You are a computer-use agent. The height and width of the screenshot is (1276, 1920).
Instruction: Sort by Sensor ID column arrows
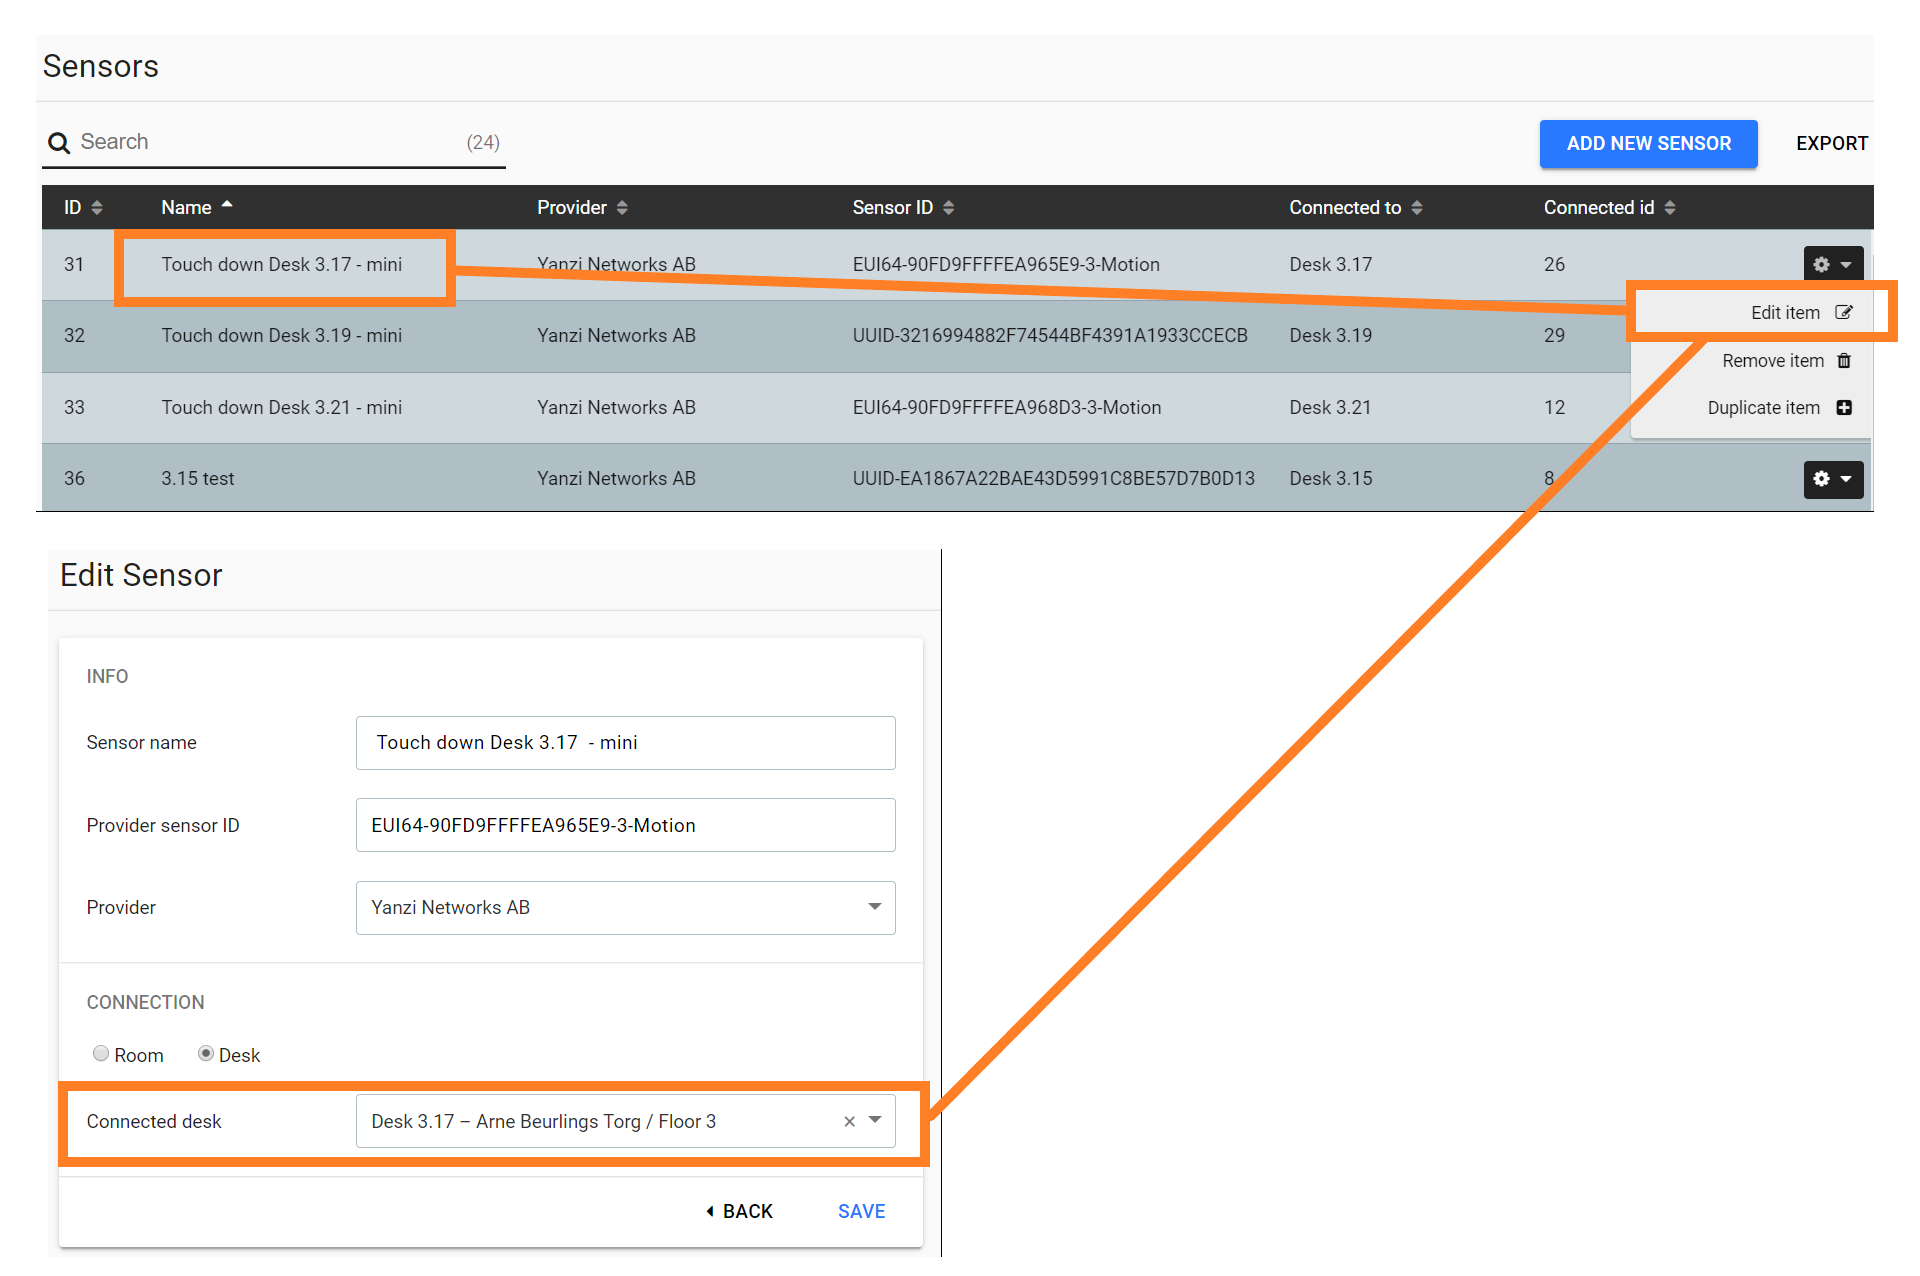coord(949,207)
